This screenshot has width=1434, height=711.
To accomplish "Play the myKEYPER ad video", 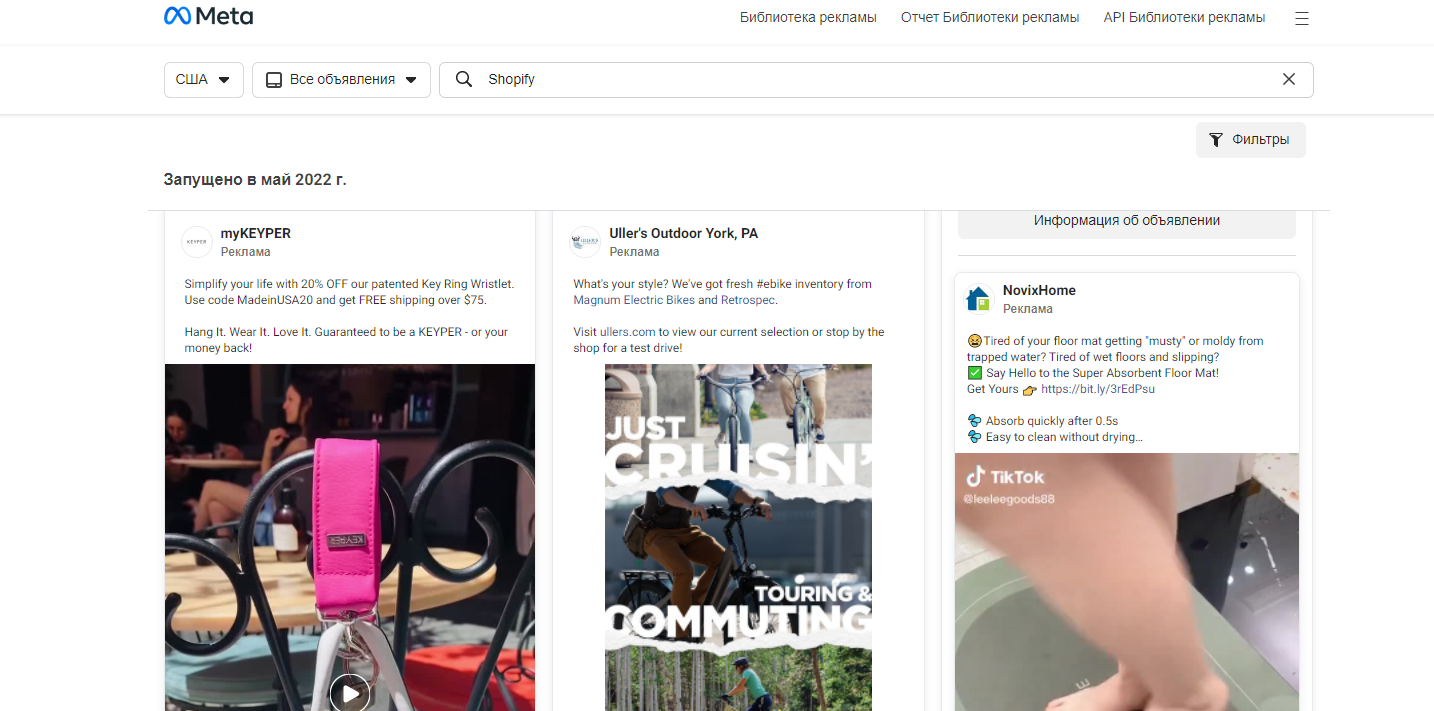I will point(349,692).
